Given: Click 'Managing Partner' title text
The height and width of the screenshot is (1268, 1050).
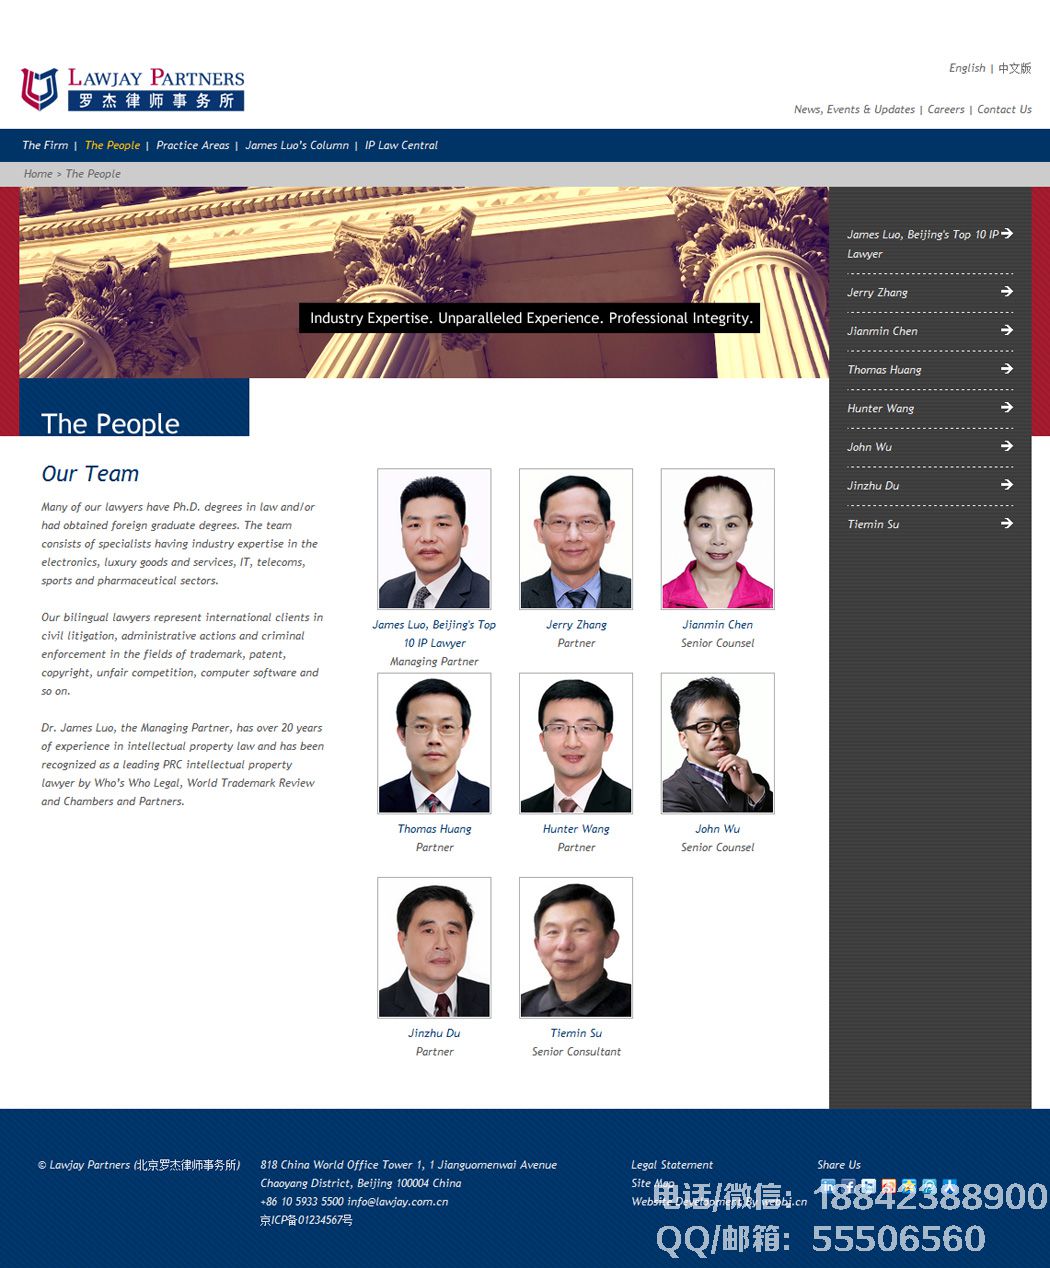Looking at the screenshot, I should tap(434, 662).
